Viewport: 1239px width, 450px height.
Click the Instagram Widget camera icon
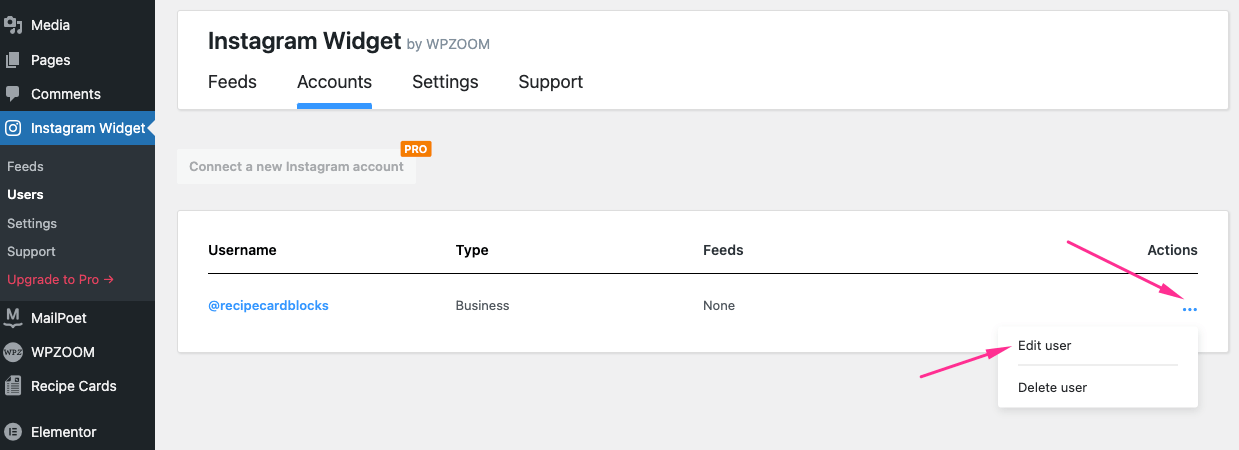[x=13, y=128]
